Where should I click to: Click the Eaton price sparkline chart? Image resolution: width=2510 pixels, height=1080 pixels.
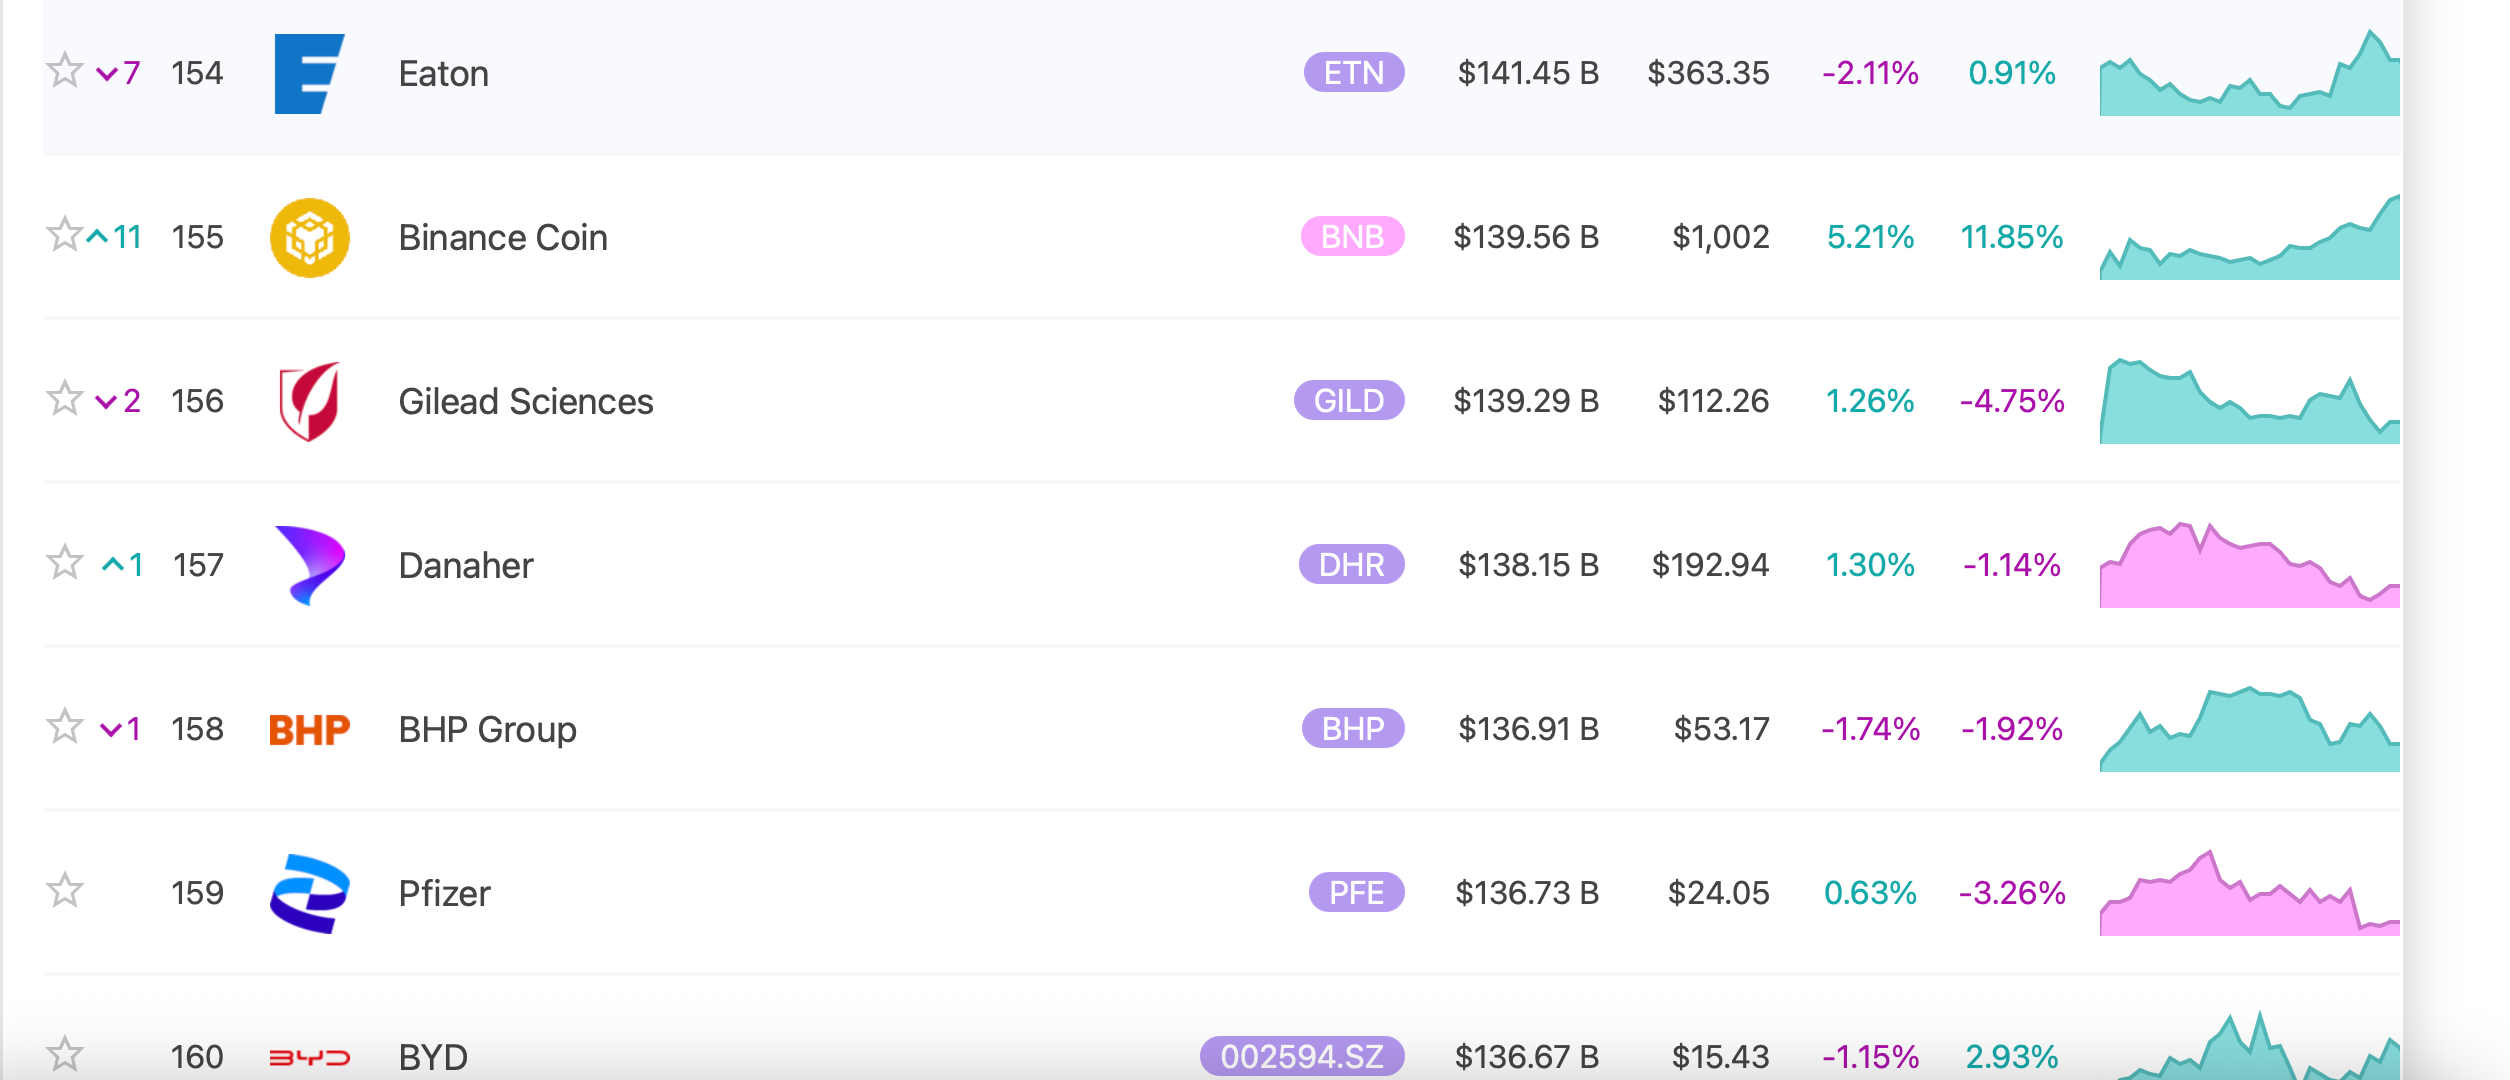click(2249, 76)
